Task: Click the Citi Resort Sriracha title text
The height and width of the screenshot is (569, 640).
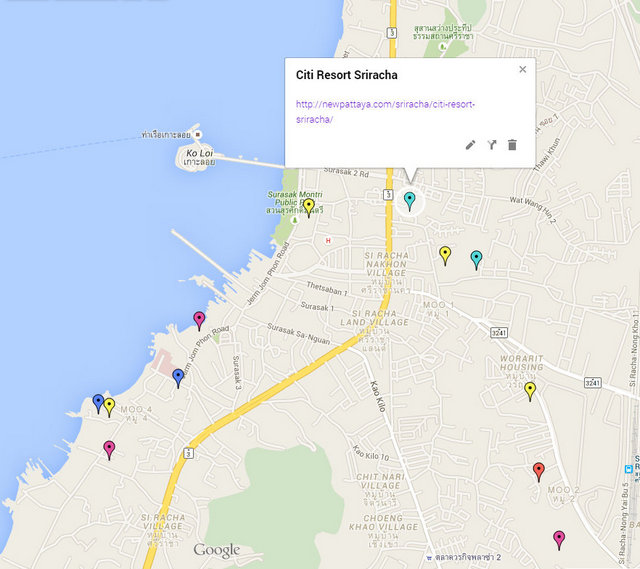Action: (x=347, y=75)
